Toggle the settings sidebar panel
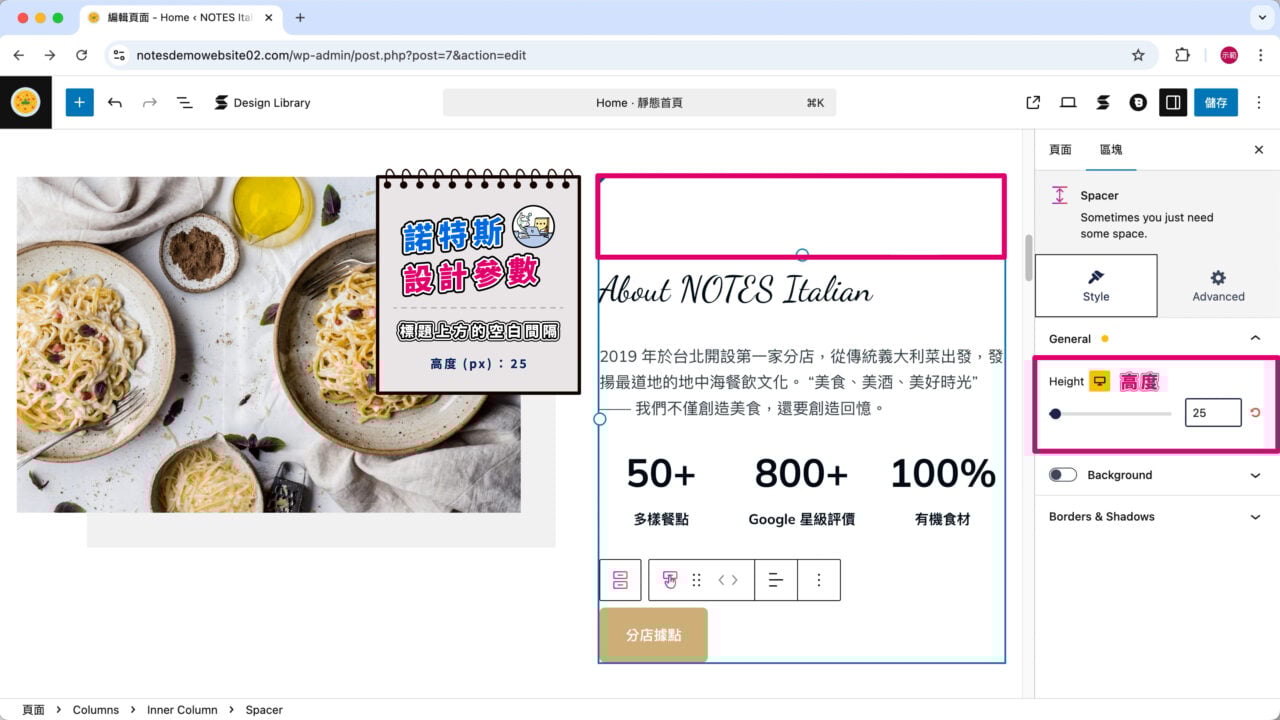 coord(1173,102)
